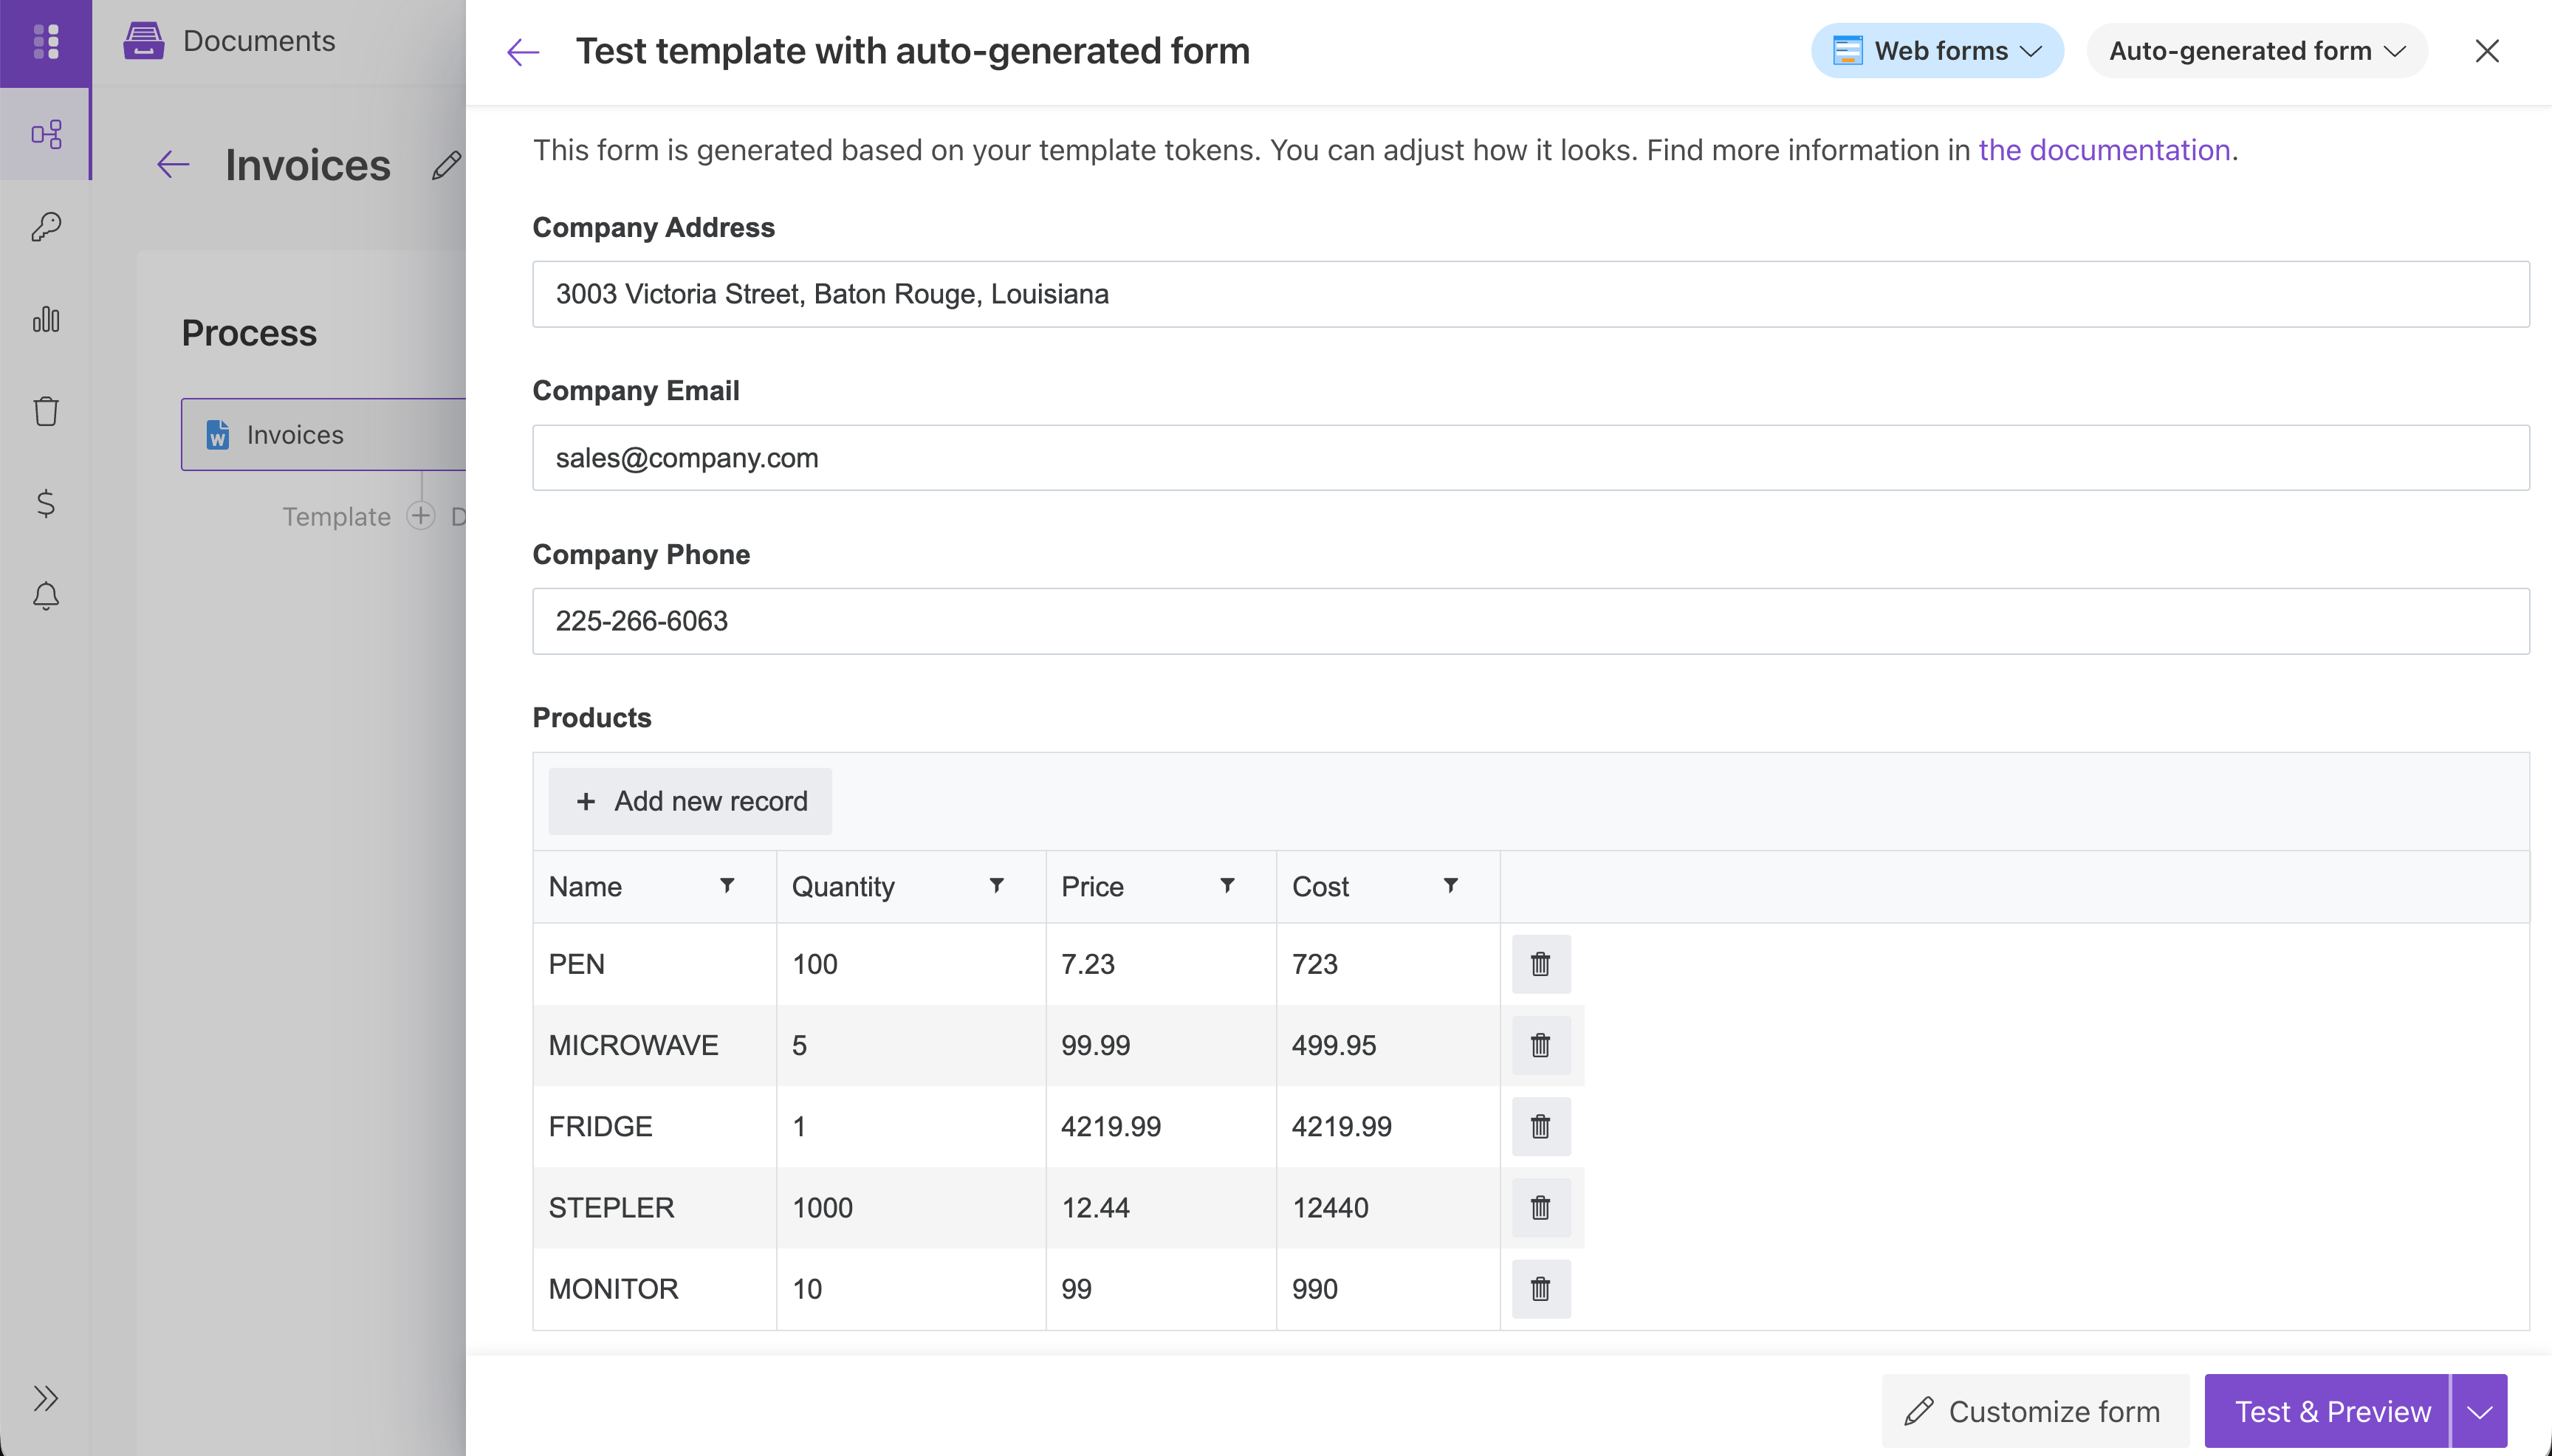Select the MICROWAVE name cell
The width and height of the screenshot is (2552, 1456).
pos(655,1045)
